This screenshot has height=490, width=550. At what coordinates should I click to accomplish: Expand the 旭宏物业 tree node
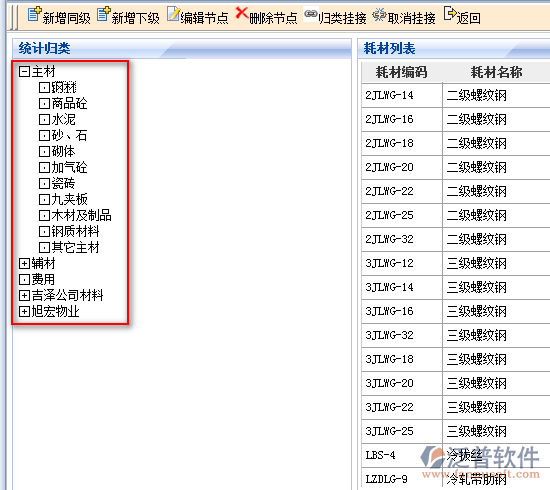tap(24, 311)
